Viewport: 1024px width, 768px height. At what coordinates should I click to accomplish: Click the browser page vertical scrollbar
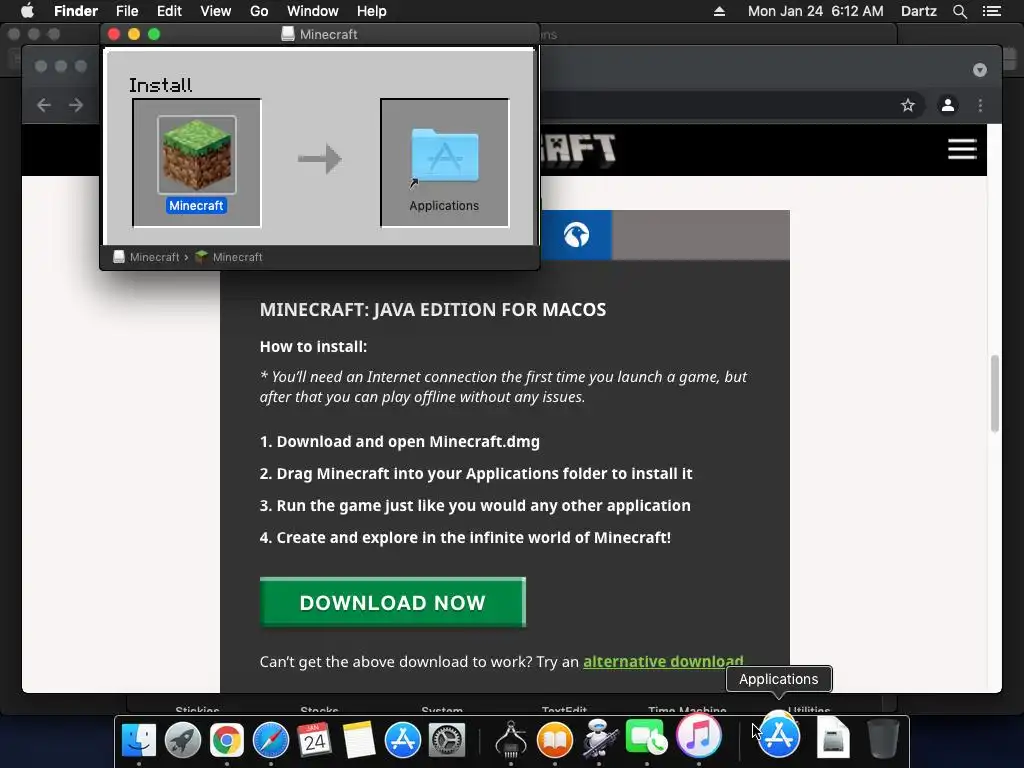tap(995, 394)
